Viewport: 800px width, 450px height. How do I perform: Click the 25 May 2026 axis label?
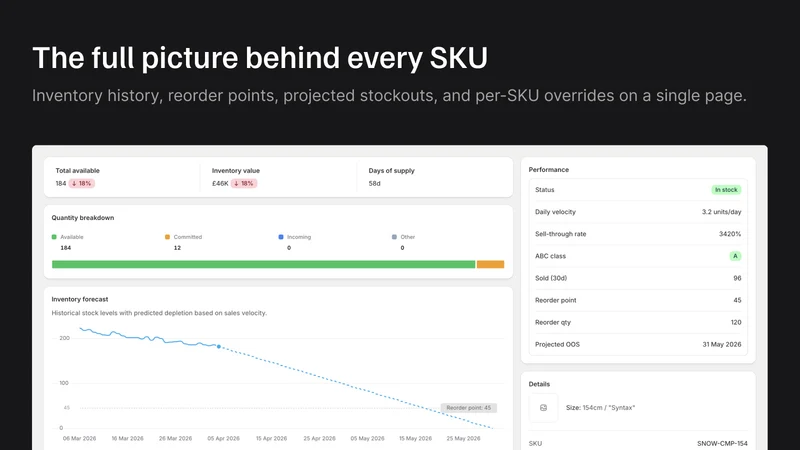463,438
